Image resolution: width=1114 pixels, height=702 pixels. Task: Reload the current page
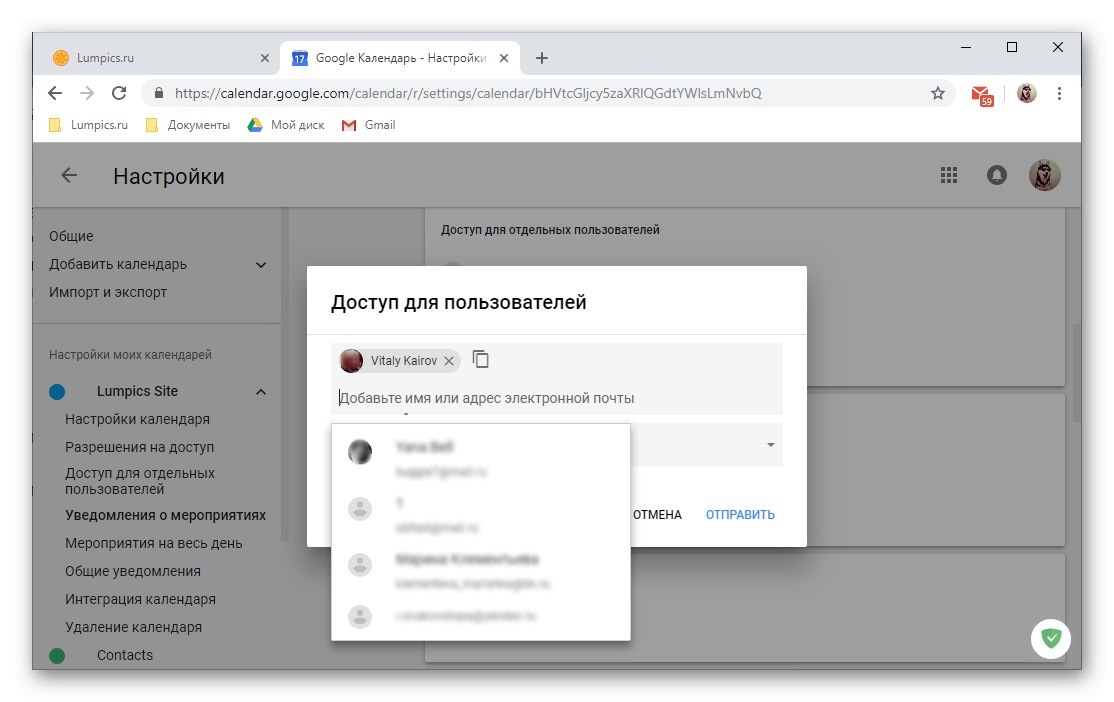[119, 92]
